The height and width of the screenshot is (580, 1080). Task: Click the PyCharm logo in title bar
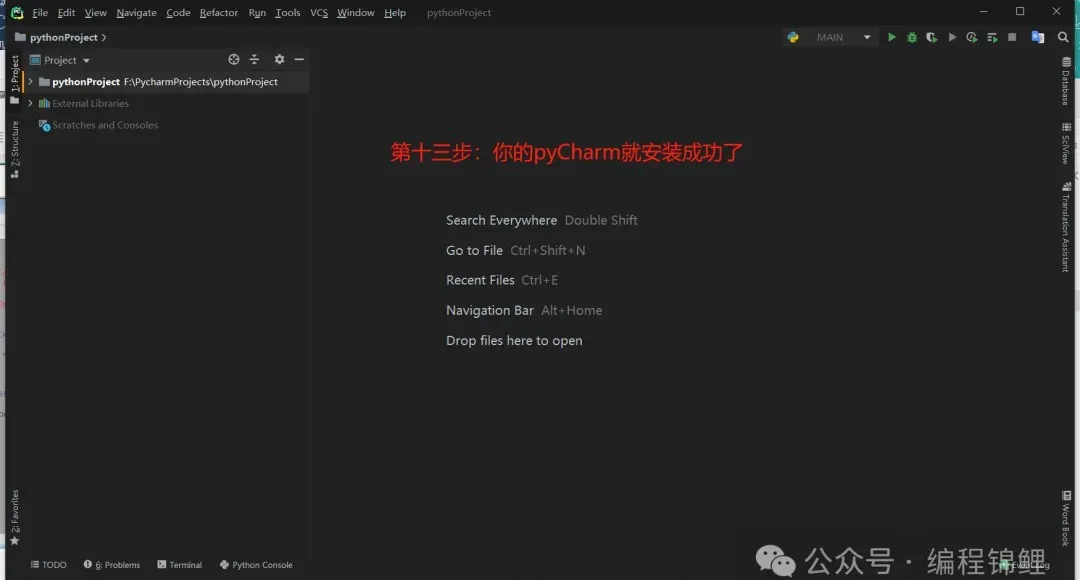(17, 12)
